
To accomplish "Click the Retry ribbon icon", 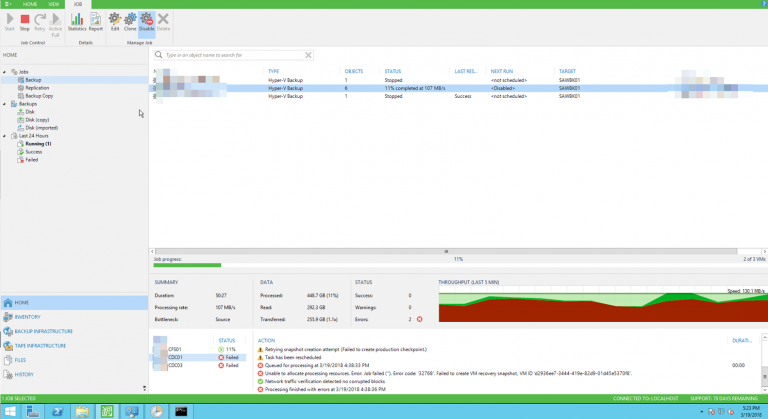I will [x=40, y=23].
